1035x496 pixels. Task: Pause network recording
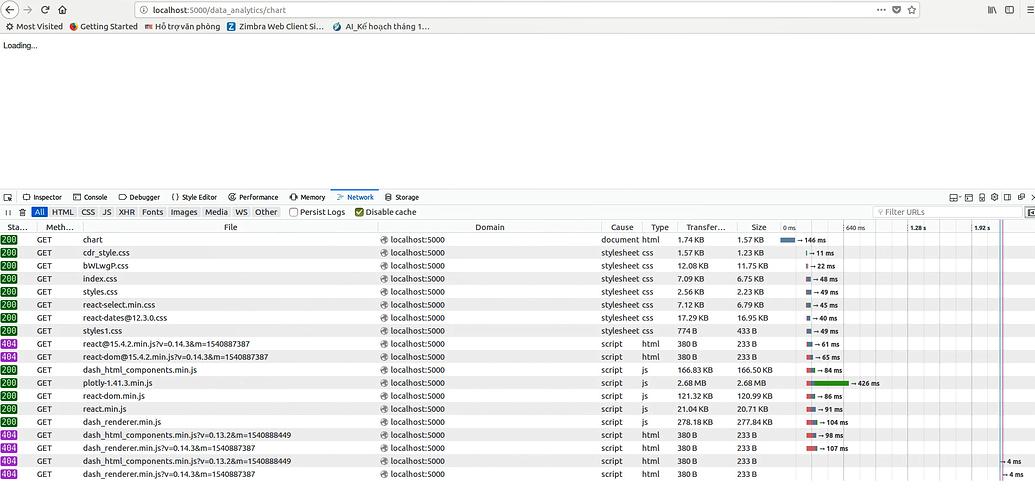[x=9, y=213]
